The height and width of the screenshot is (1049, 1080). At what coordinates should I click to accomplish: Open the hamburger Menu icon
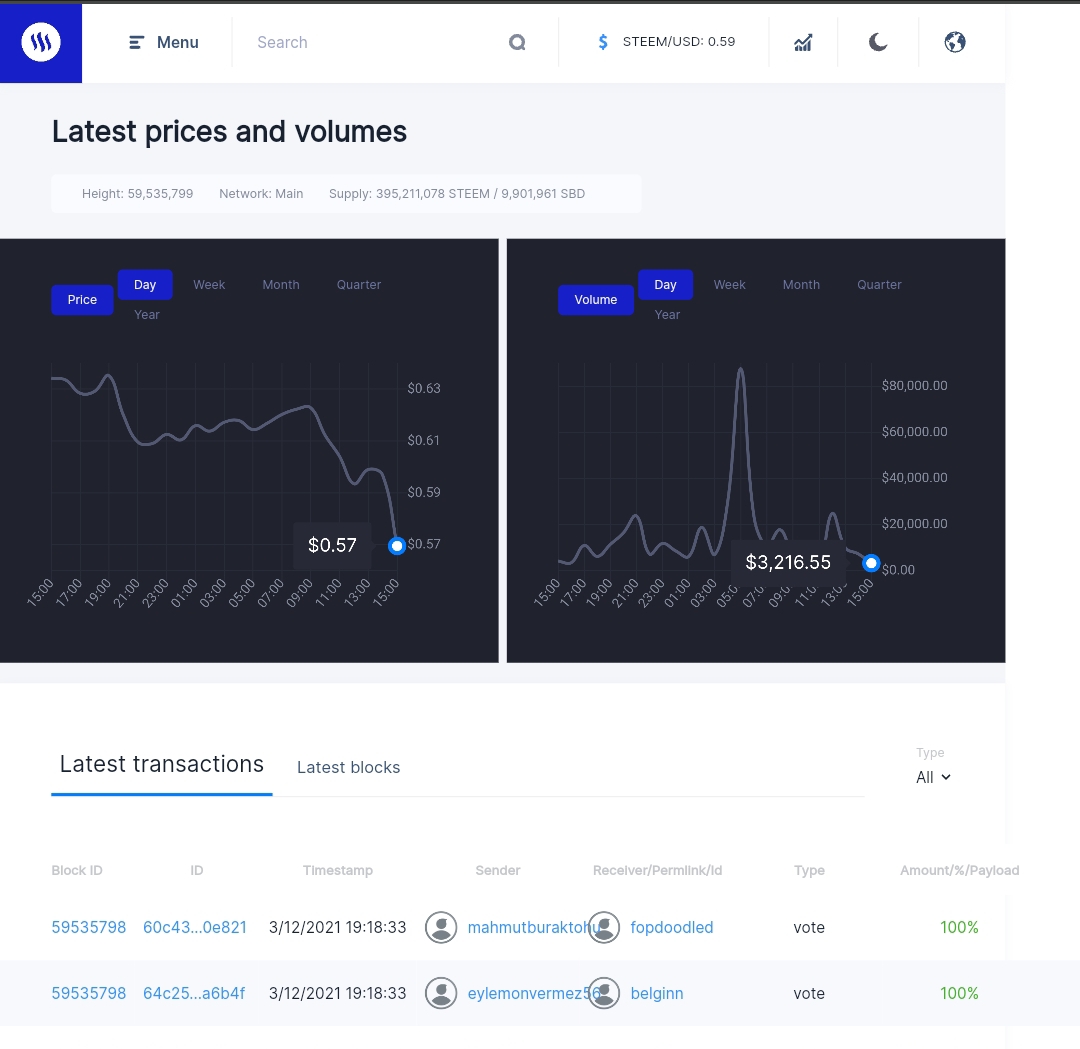[x=136, y=43]
